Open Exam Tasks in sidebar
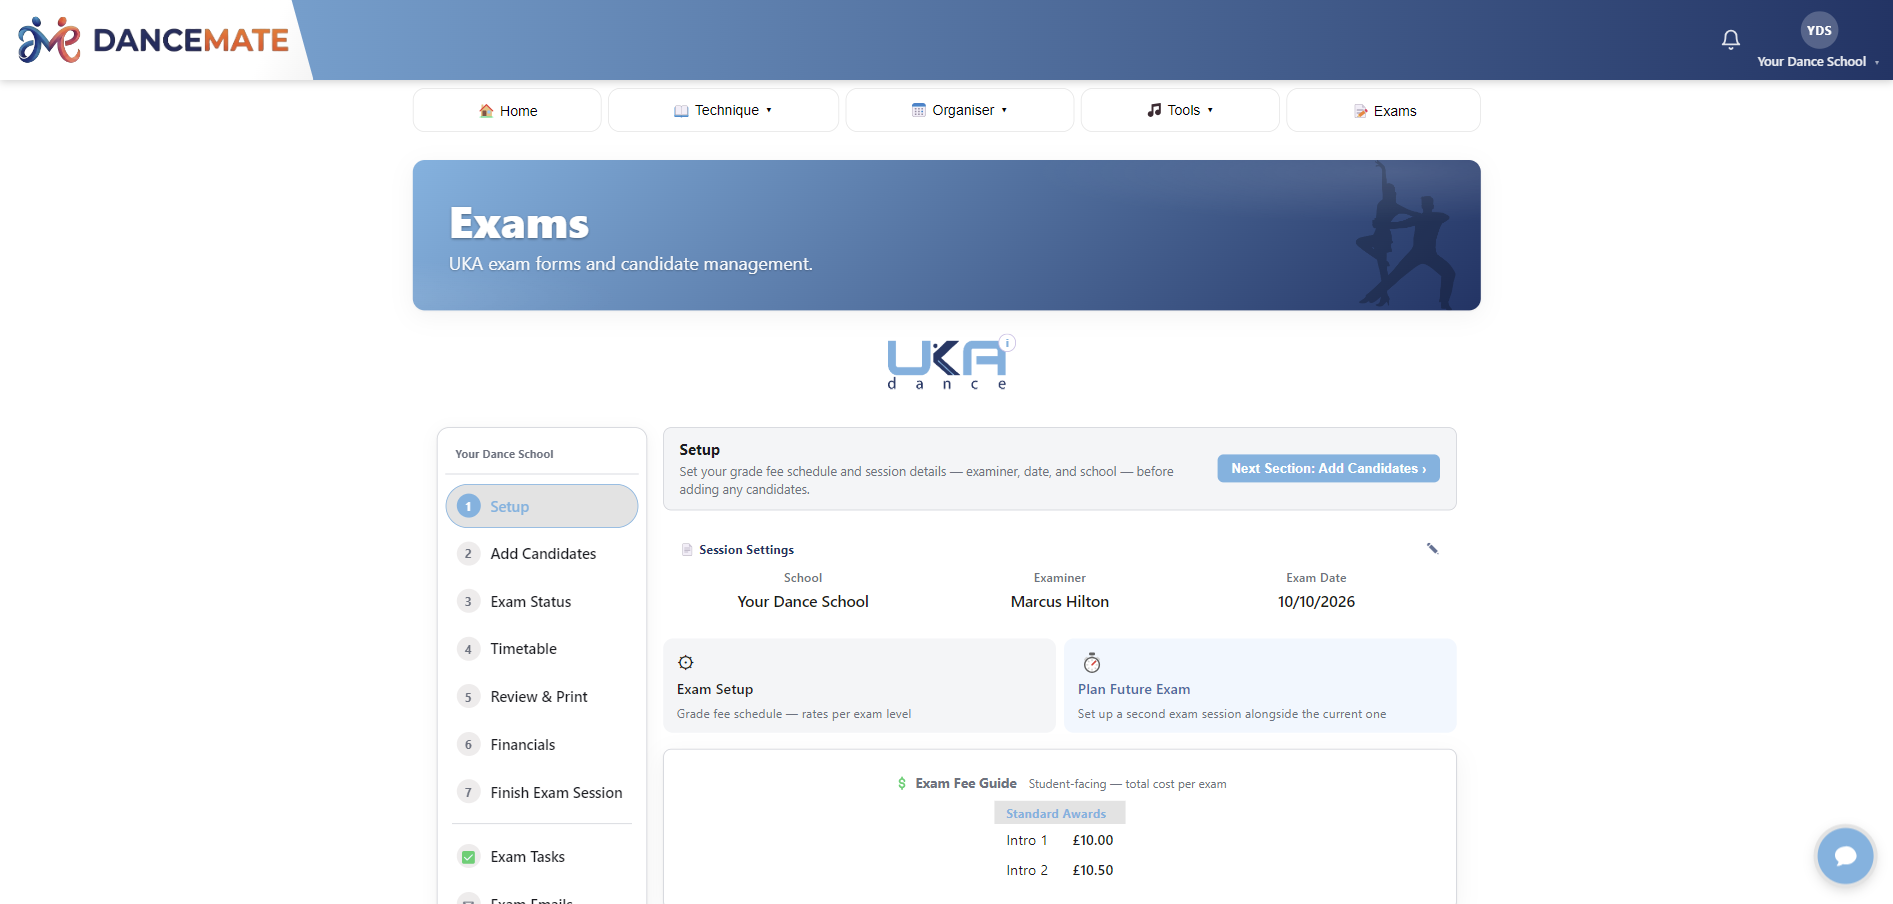Screen dimensions: 1893x904 coord(542,857)
